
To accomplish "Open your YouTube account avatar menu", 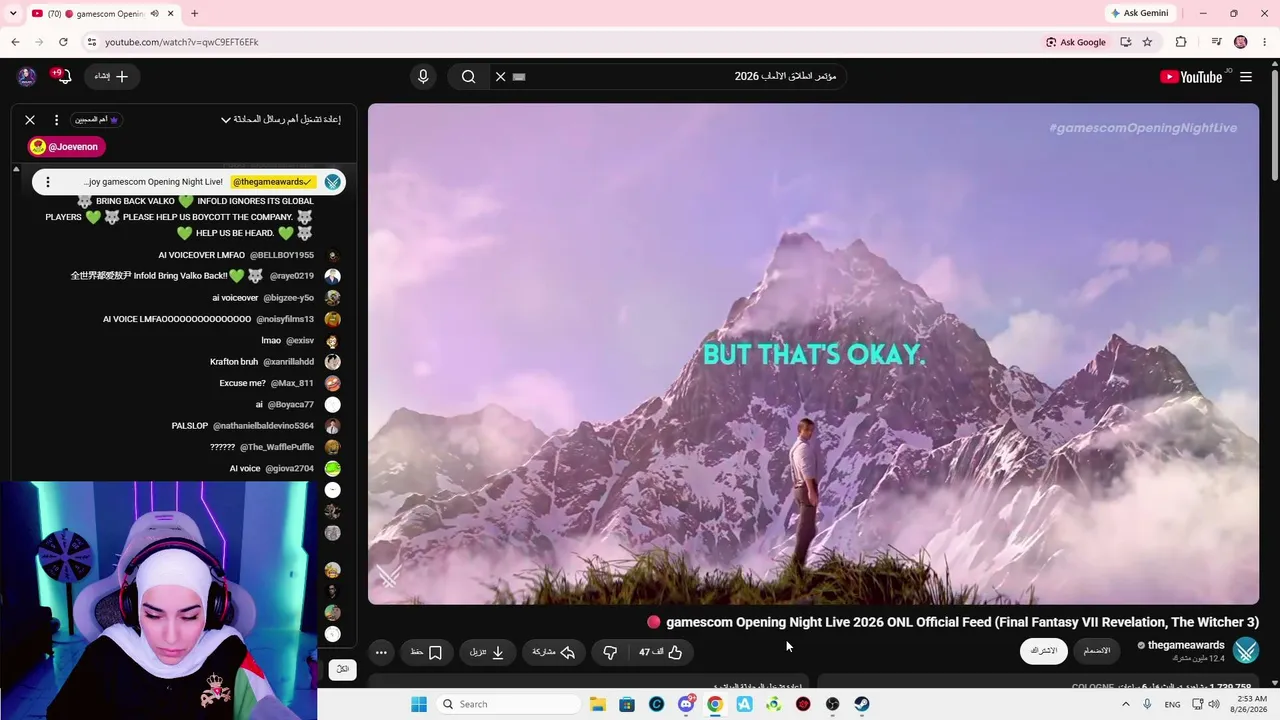I will tap(27, 77).
